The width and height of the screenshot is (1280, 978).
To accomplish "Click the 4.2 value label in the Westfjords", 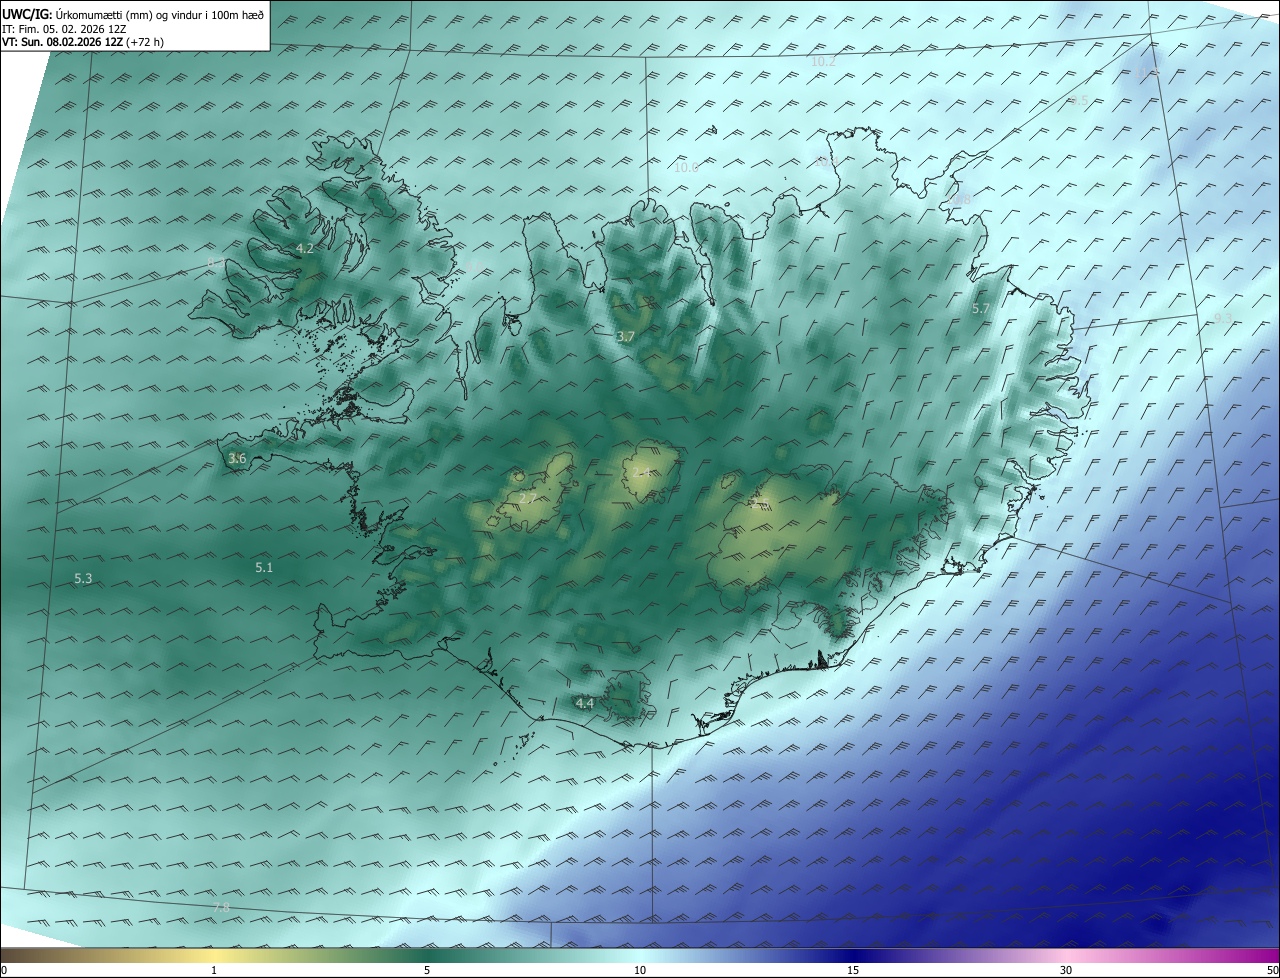I will pyautogui.click(x=305, y=248).
